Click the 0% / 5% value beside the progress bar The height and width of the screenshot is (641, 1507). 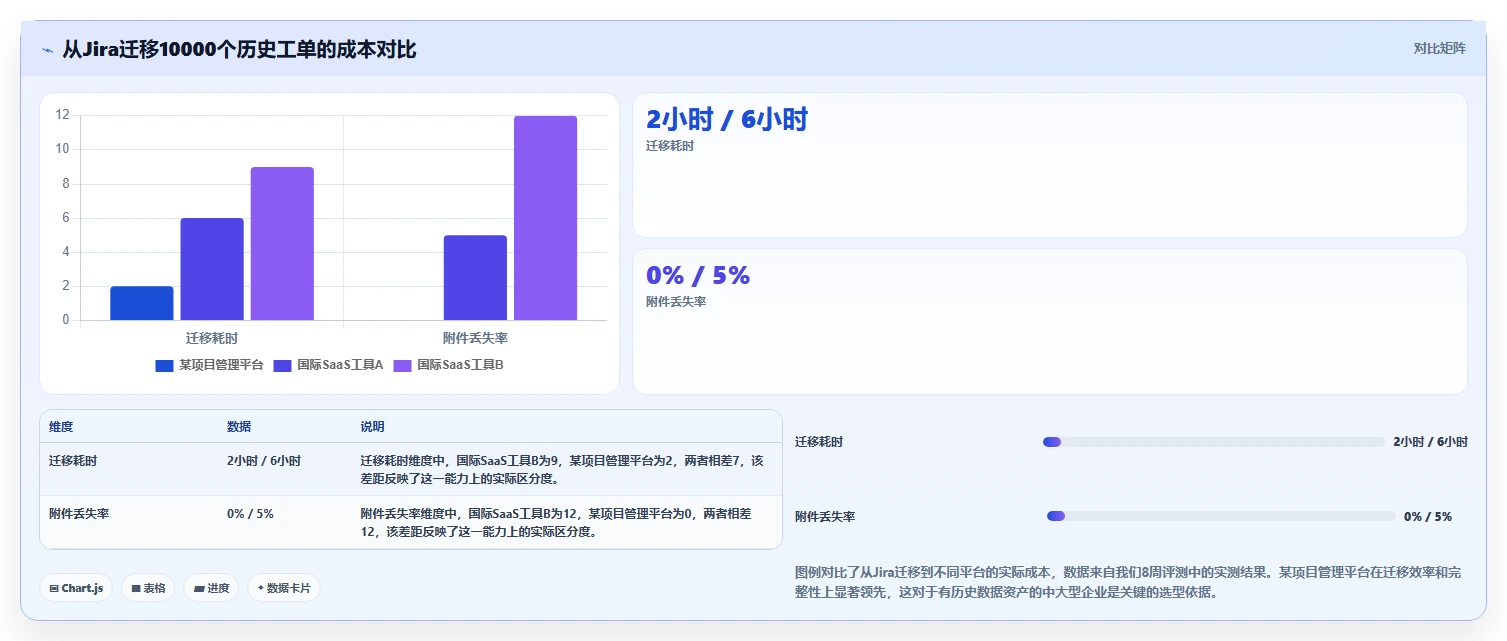[1428, 517]
